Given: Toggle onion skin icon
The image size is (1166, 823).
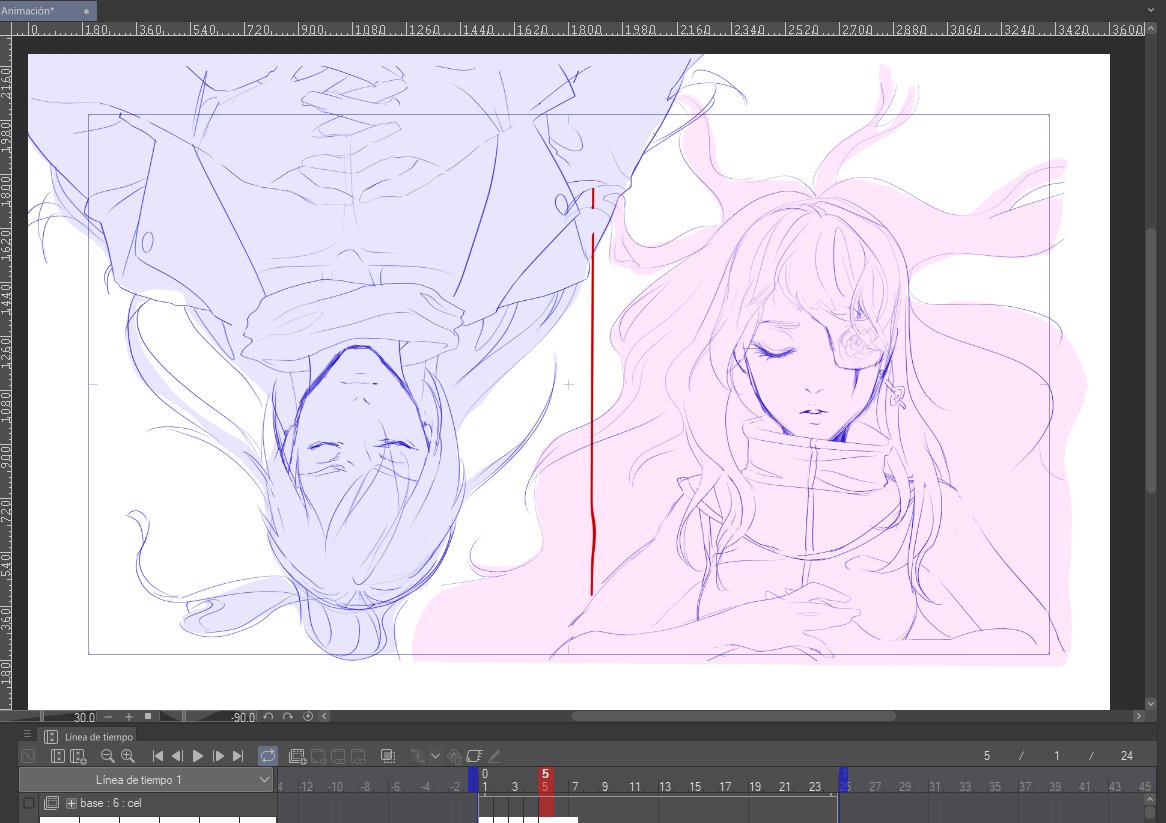Looking at the screenshot, I should click(x=388, y=756).
